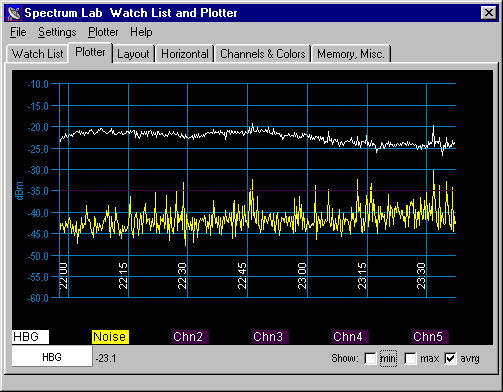The image size is (503, 392).
Task: Select the Chn4 channel label
Action: click(x=350, y=337)
